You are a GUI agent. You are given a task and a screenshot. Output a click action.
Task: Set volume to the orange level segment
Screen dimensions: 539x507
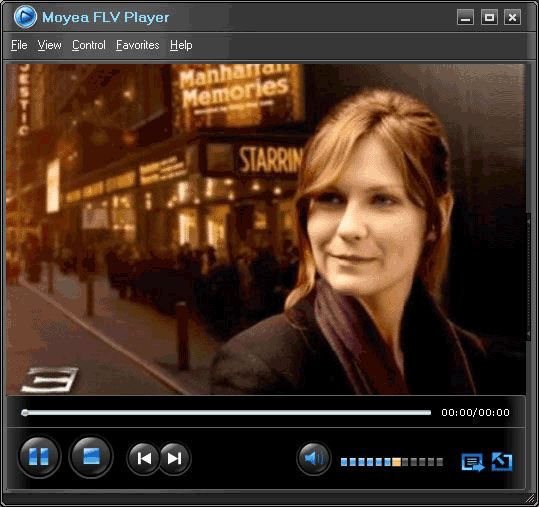tap(396, 462)
